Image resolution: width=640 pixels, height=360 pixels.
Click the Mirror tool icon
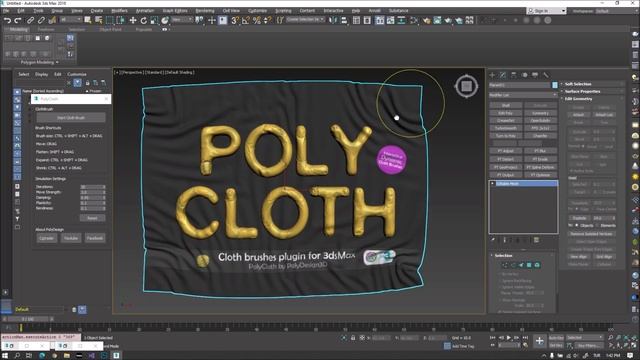(333, 20)
